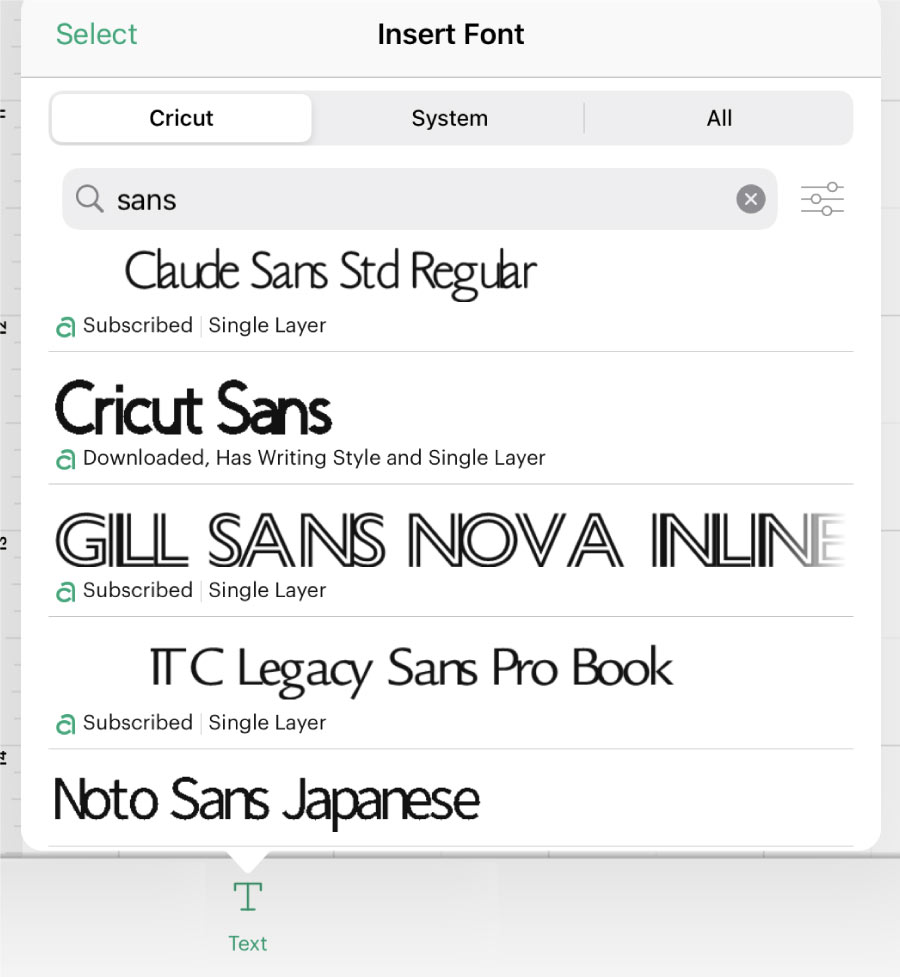Open the font filter sliders icon

point(822,199)
